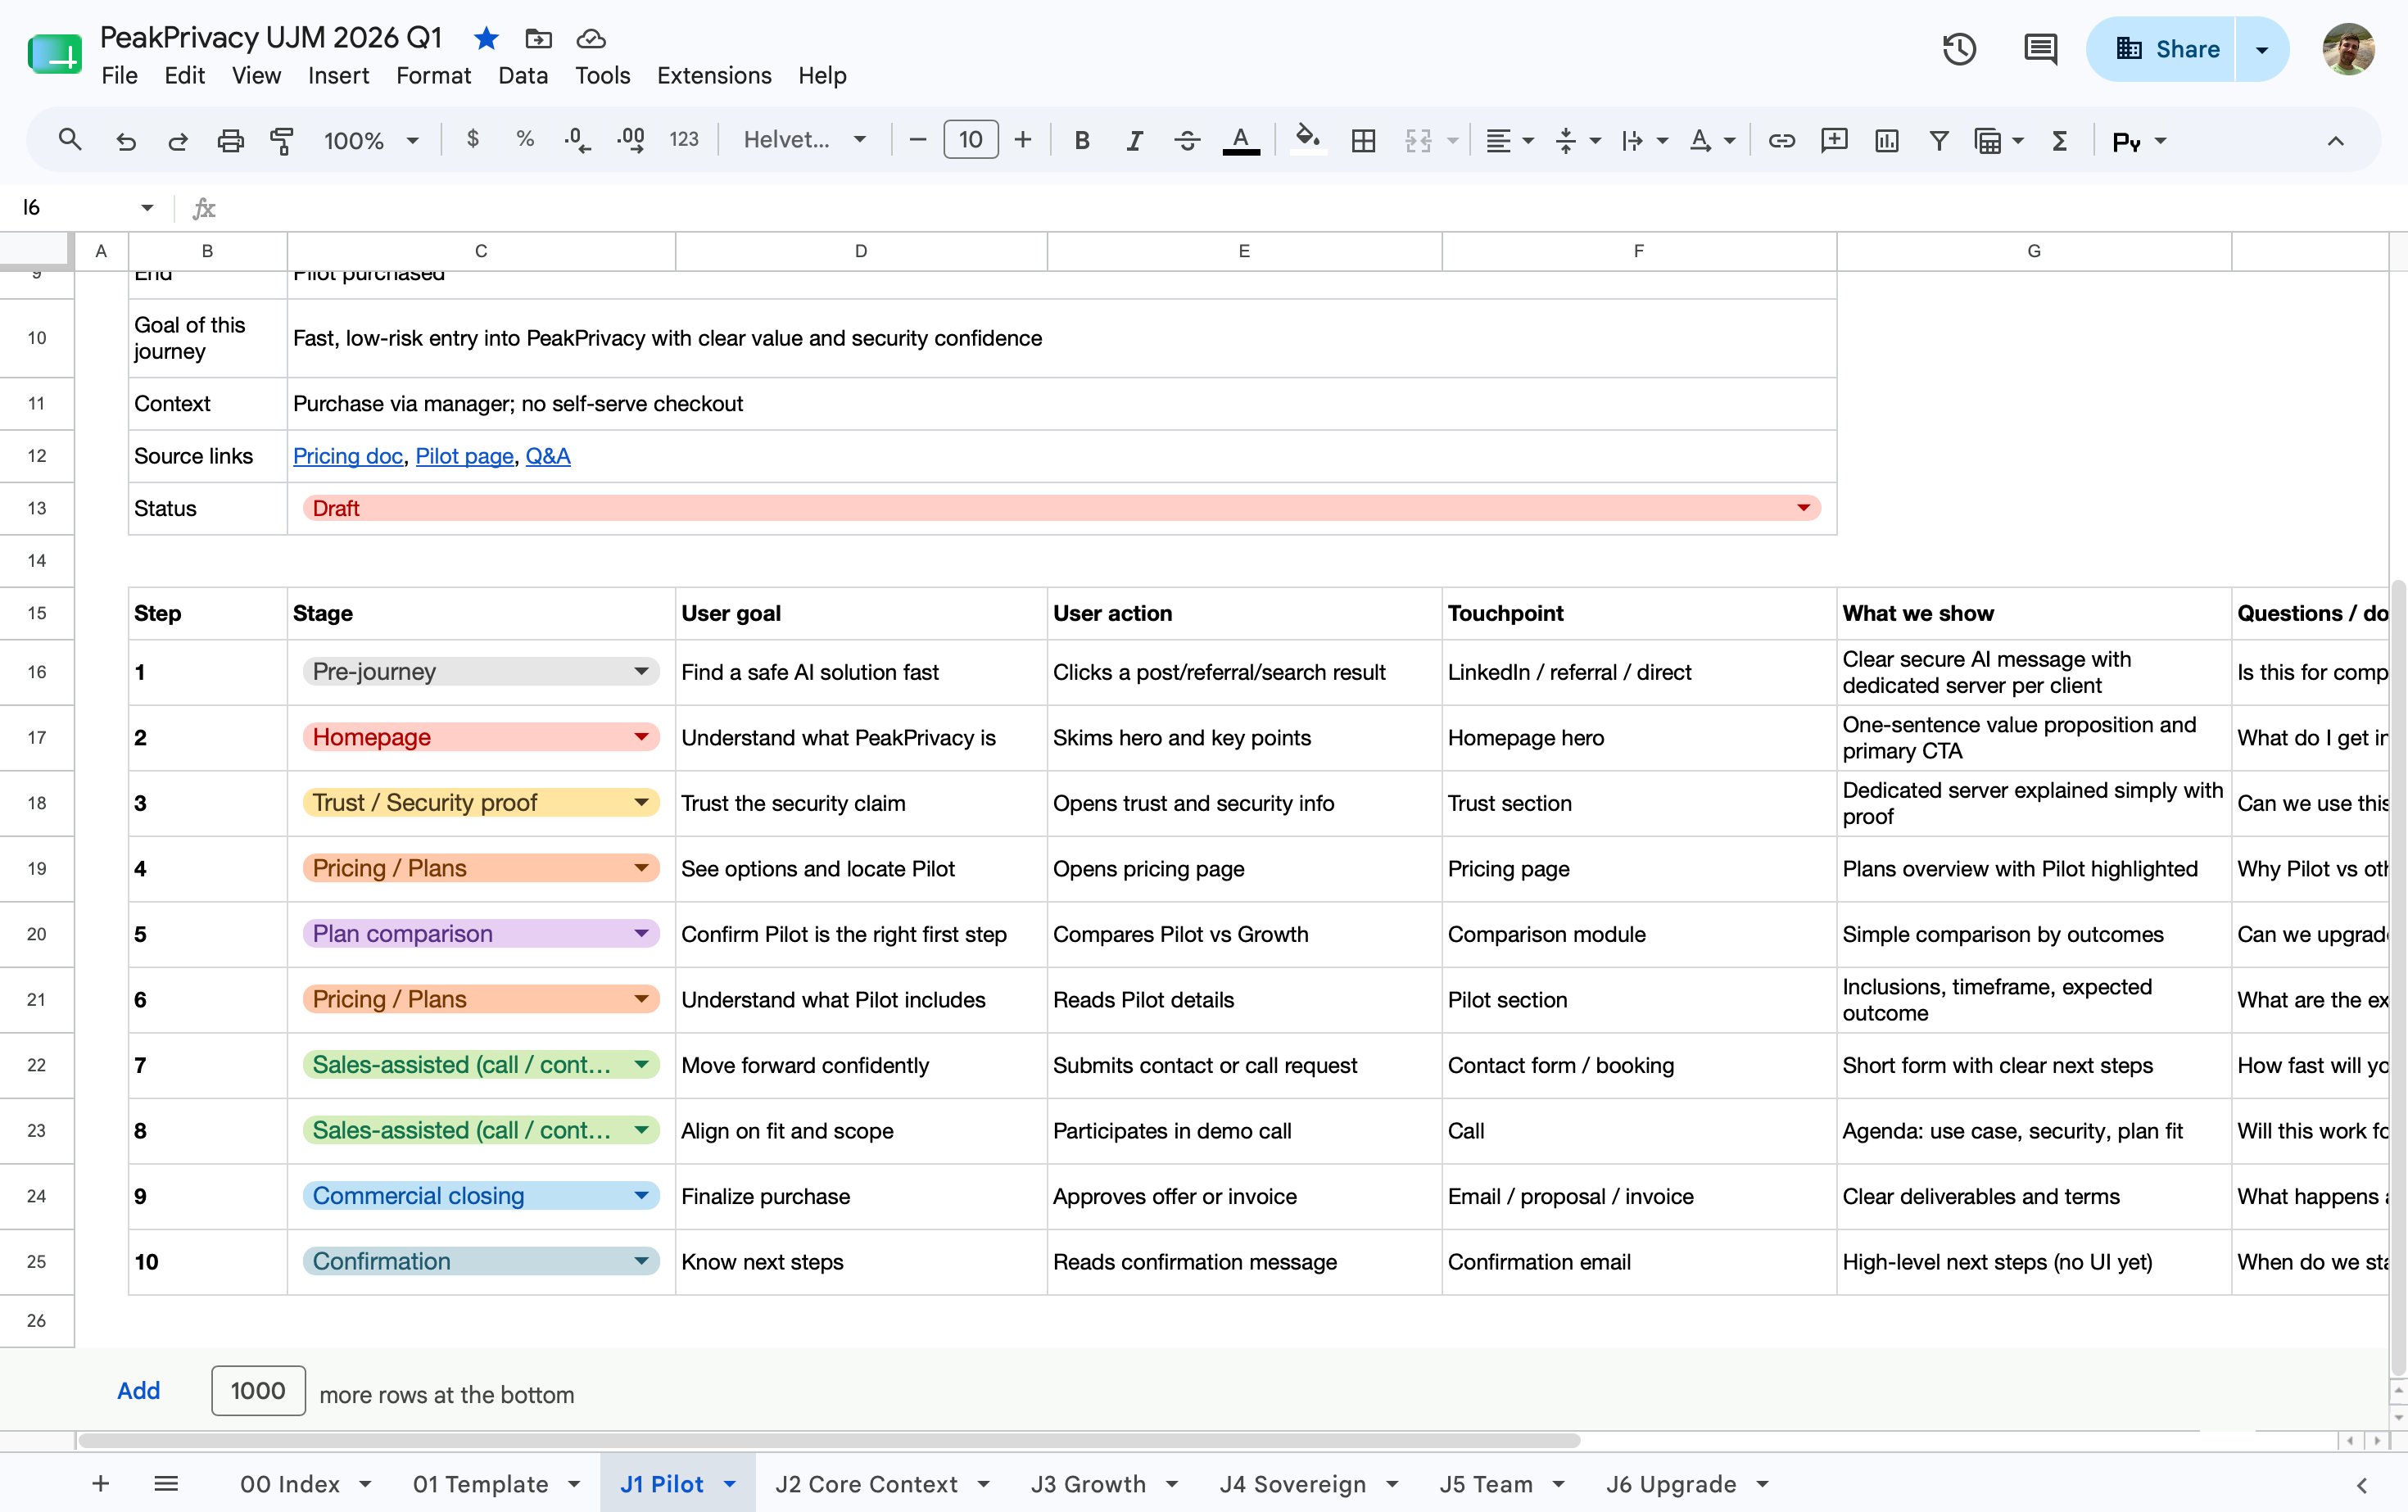
Task: Toggle bold formatting
Action: tap(1081, 141)
